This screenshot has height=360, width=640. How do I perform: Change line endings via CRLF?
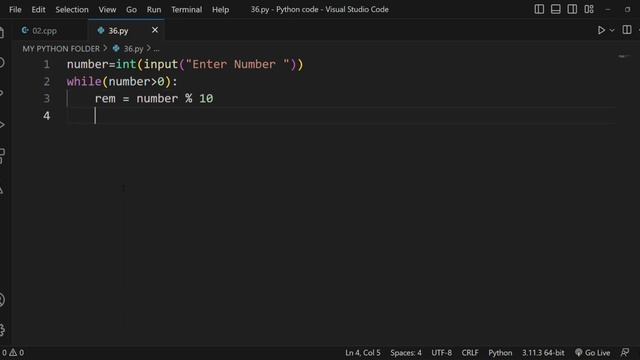[470, 353]
